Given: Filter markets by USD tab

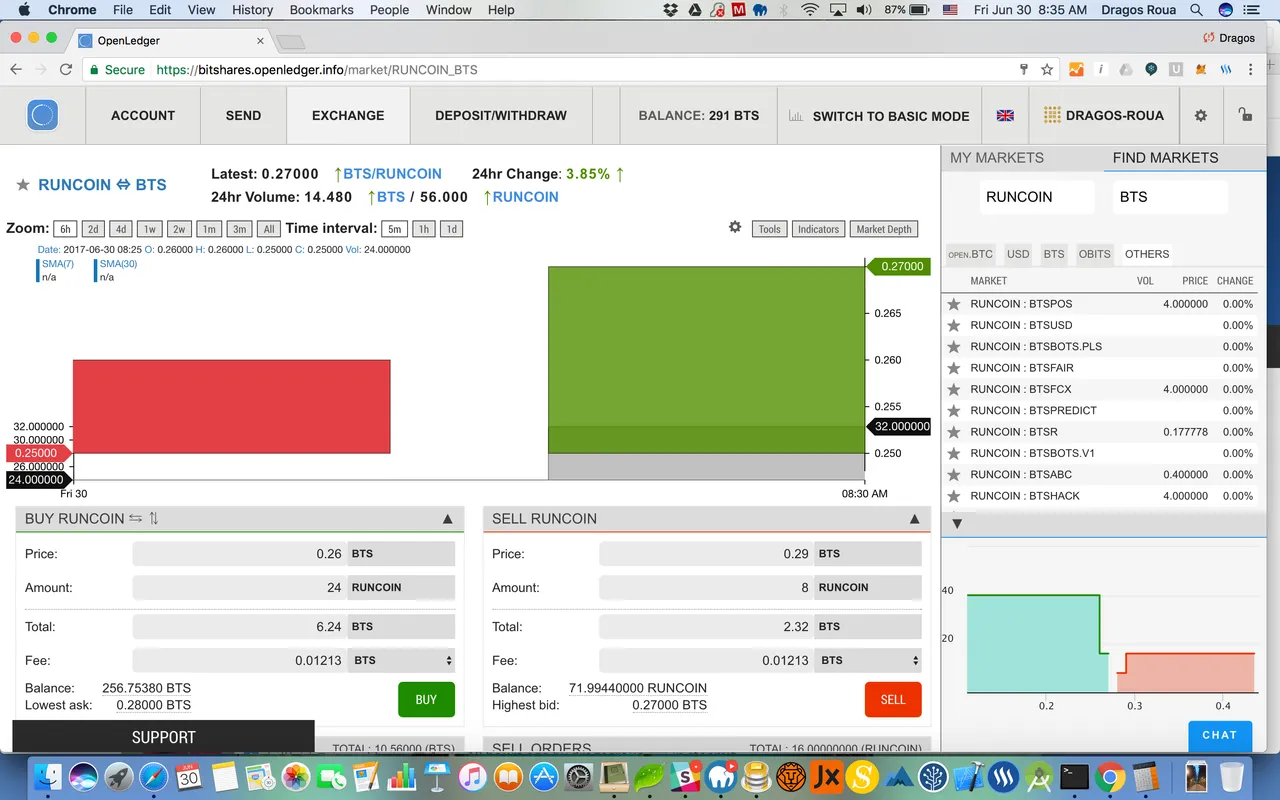Looking at the screenshot, I should coord(1018,254).
